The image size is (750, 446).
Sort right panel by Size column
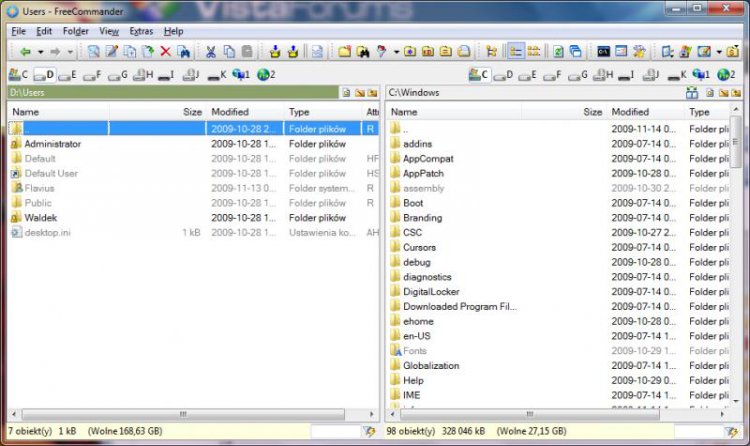click(x=564, y=112)
